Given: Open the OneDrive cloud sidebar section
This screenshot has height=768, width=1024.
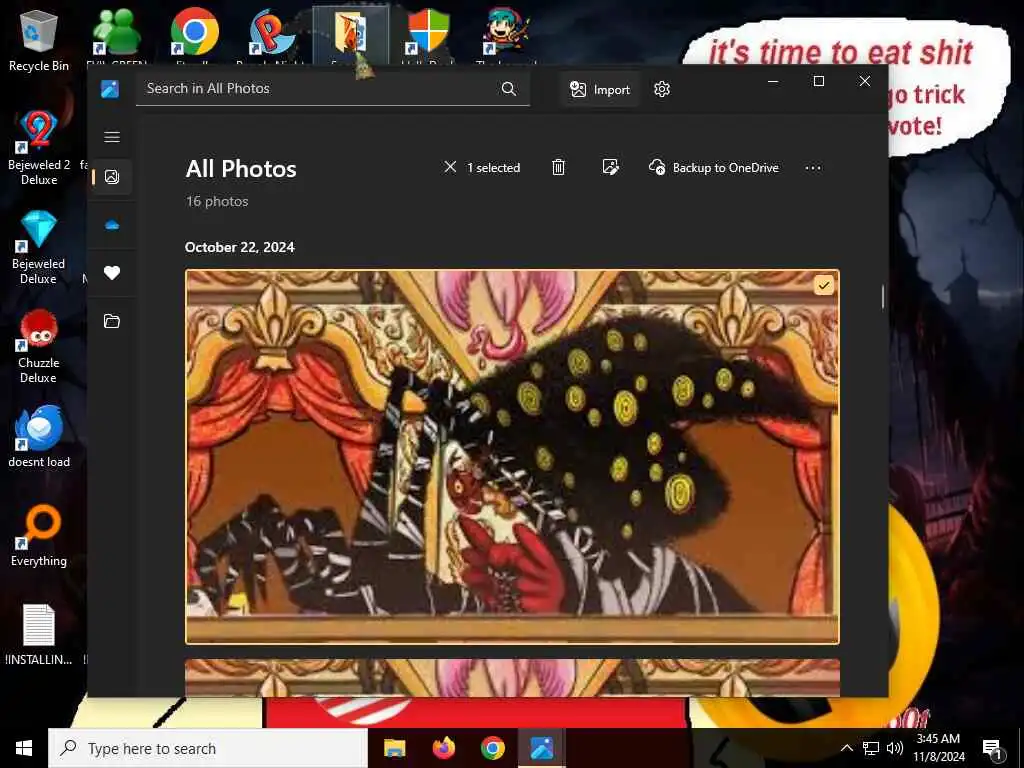Looking at the screenshot, I should [x=112, y=225].
